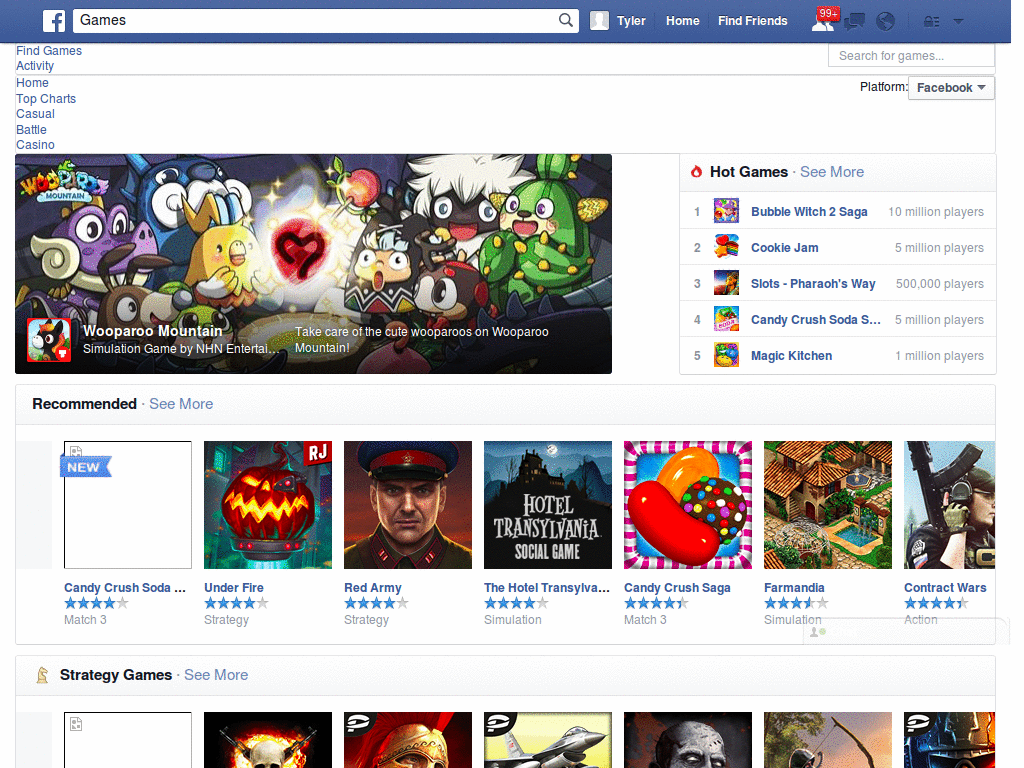Open the Battle games category
Image resolution: width=1024 pixels, height=768 pixels.
pos(31,129)
